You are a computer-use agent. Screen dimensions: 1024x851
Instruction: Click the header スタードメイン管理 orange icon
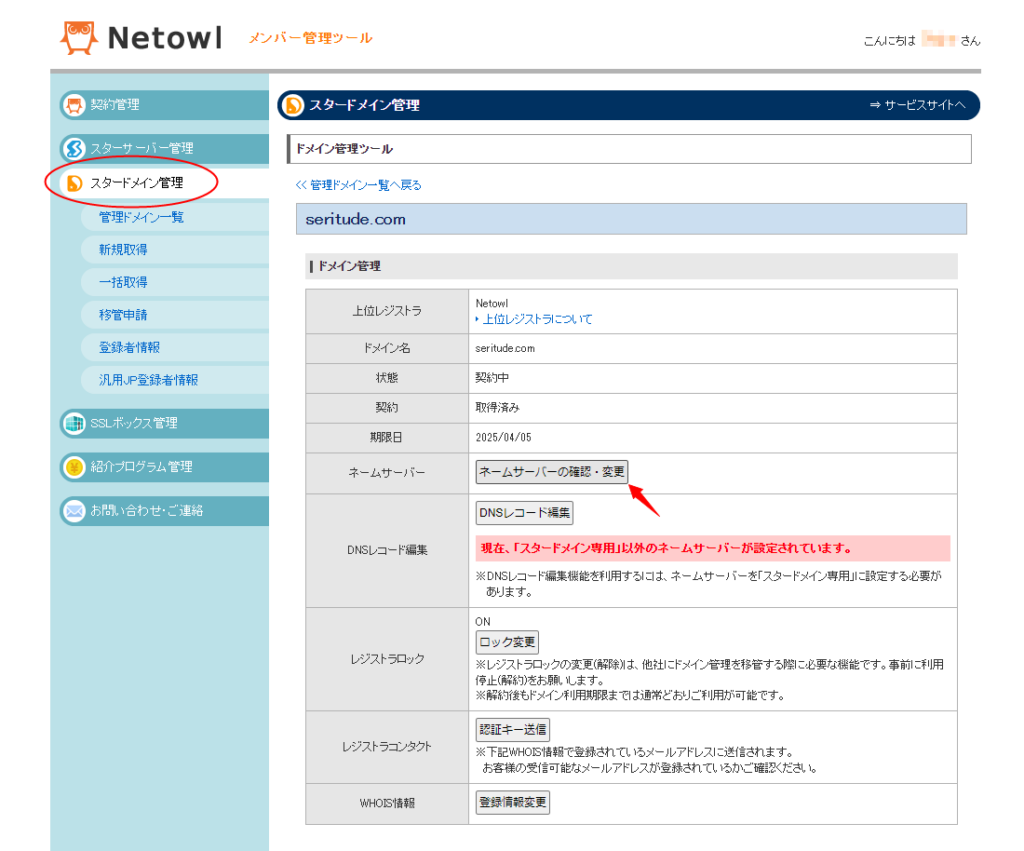point(293,105)
